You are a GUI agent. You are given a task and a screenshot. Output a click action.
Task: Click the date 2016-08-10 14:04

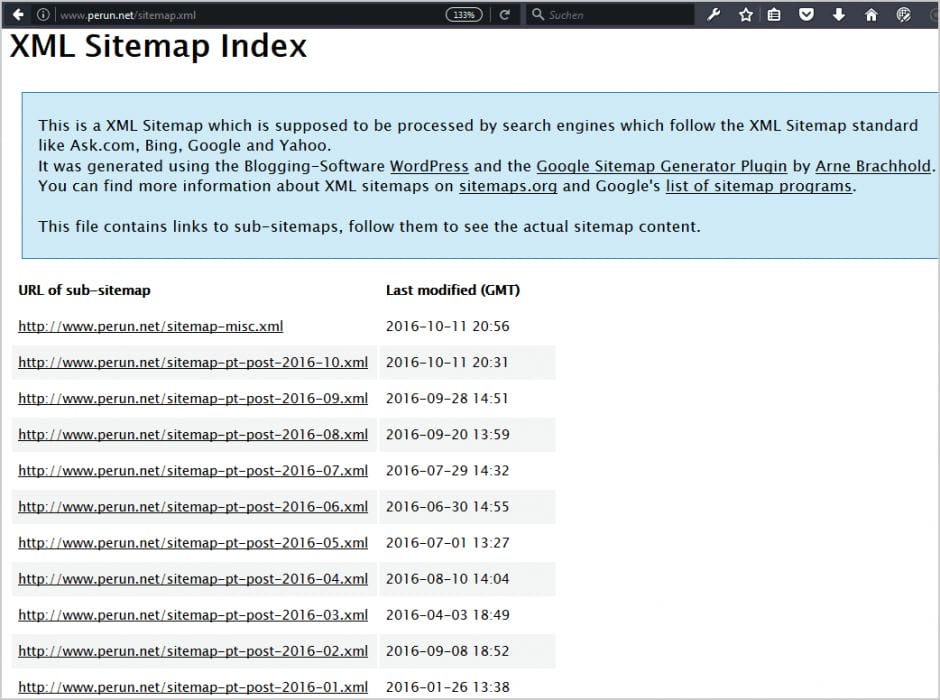pyautogui.click(x=447, y=579)
